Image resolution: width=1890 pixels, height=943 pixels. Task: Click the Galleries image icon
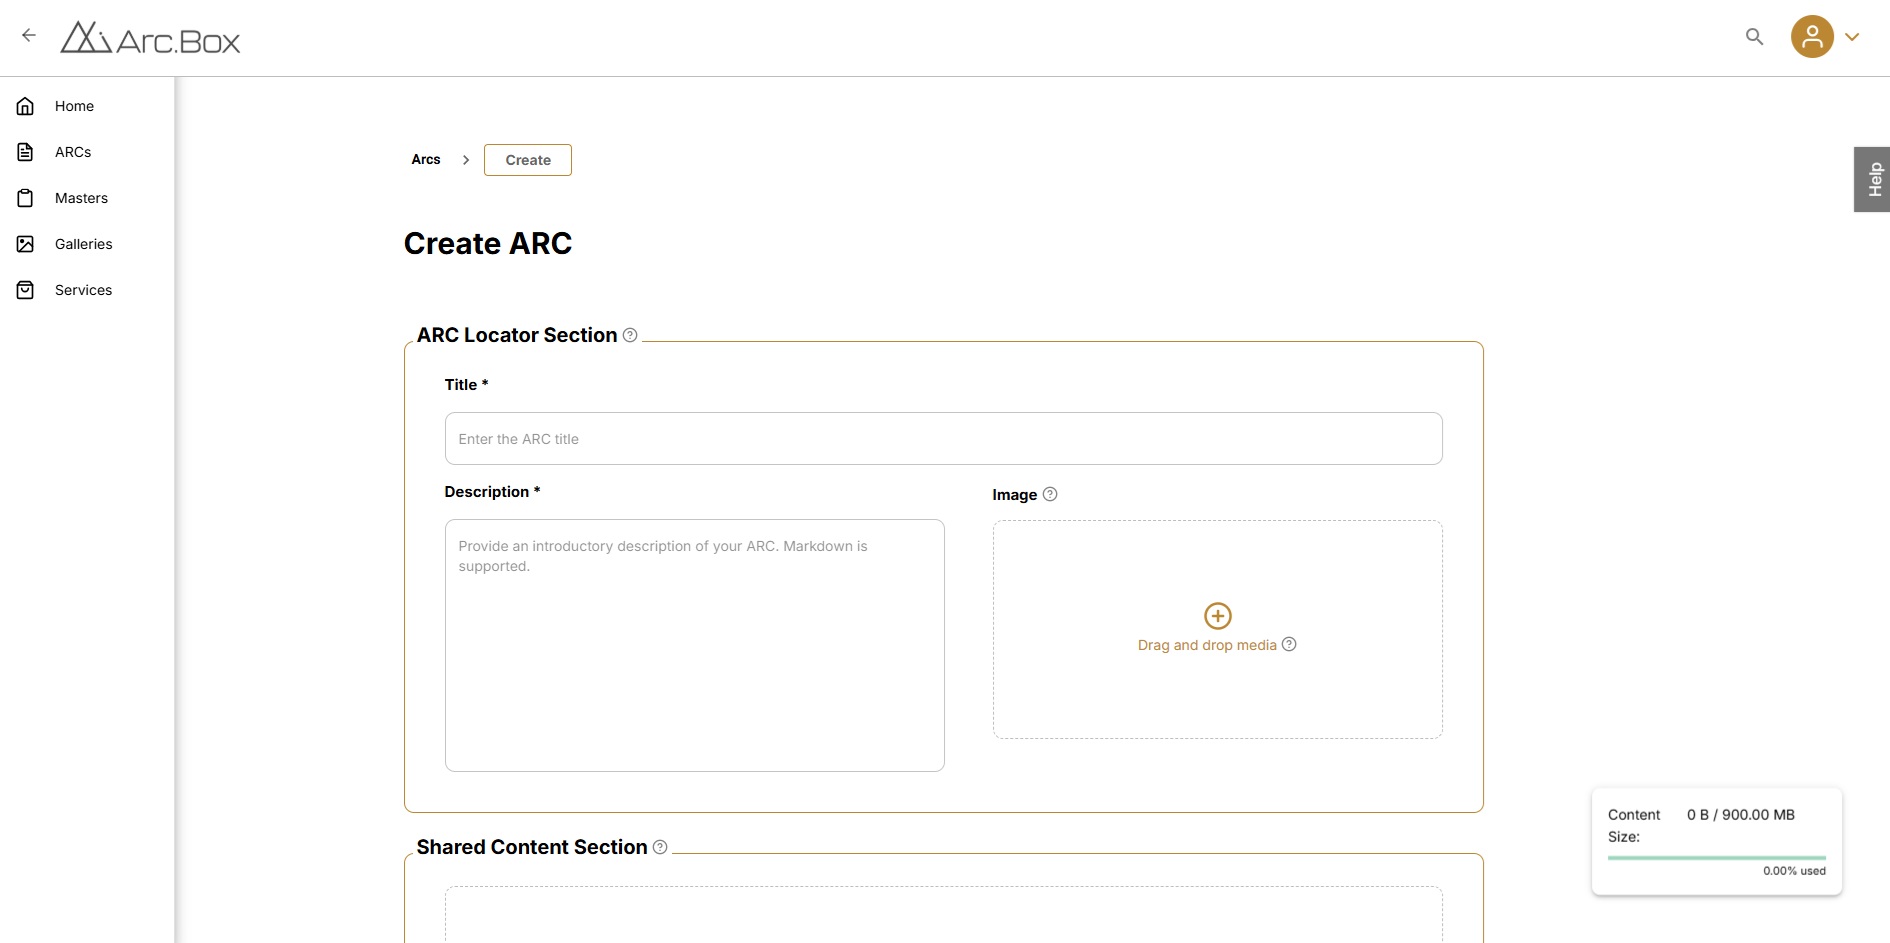point(26,244)
